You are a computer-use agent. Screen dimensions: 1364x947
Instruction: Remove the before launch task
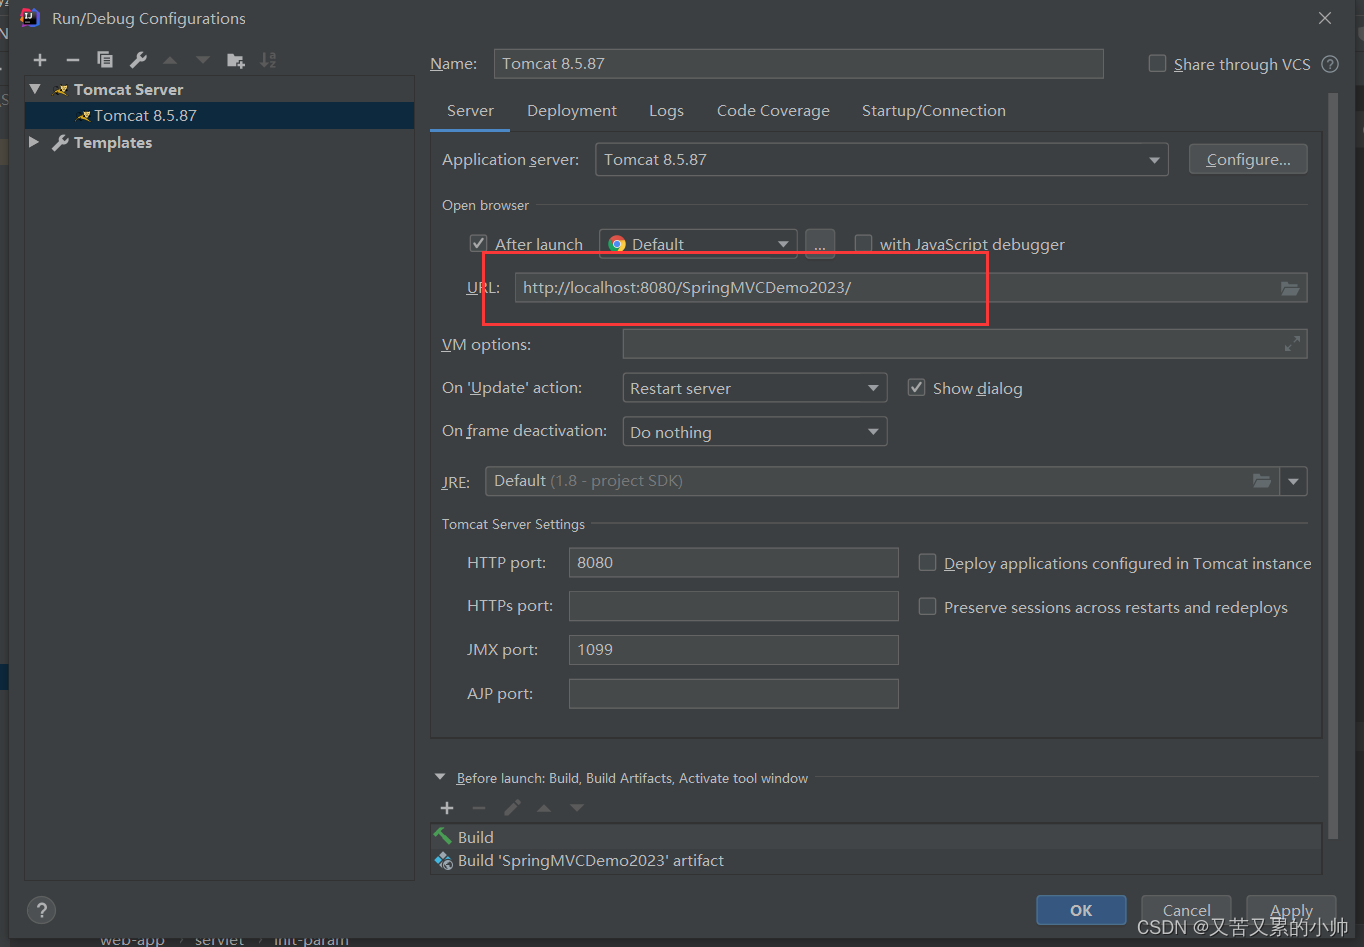click(479, 808)
